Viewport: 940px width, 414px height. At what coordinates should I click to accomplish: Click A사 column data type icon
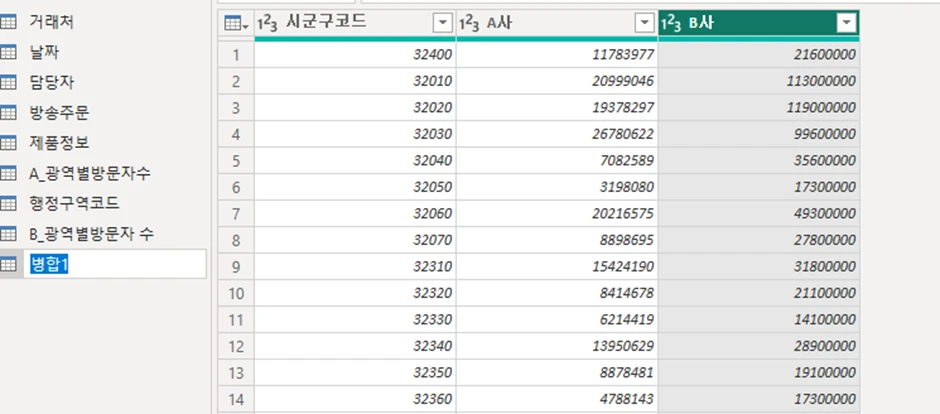pyautogui.click(x=469, y=23)
